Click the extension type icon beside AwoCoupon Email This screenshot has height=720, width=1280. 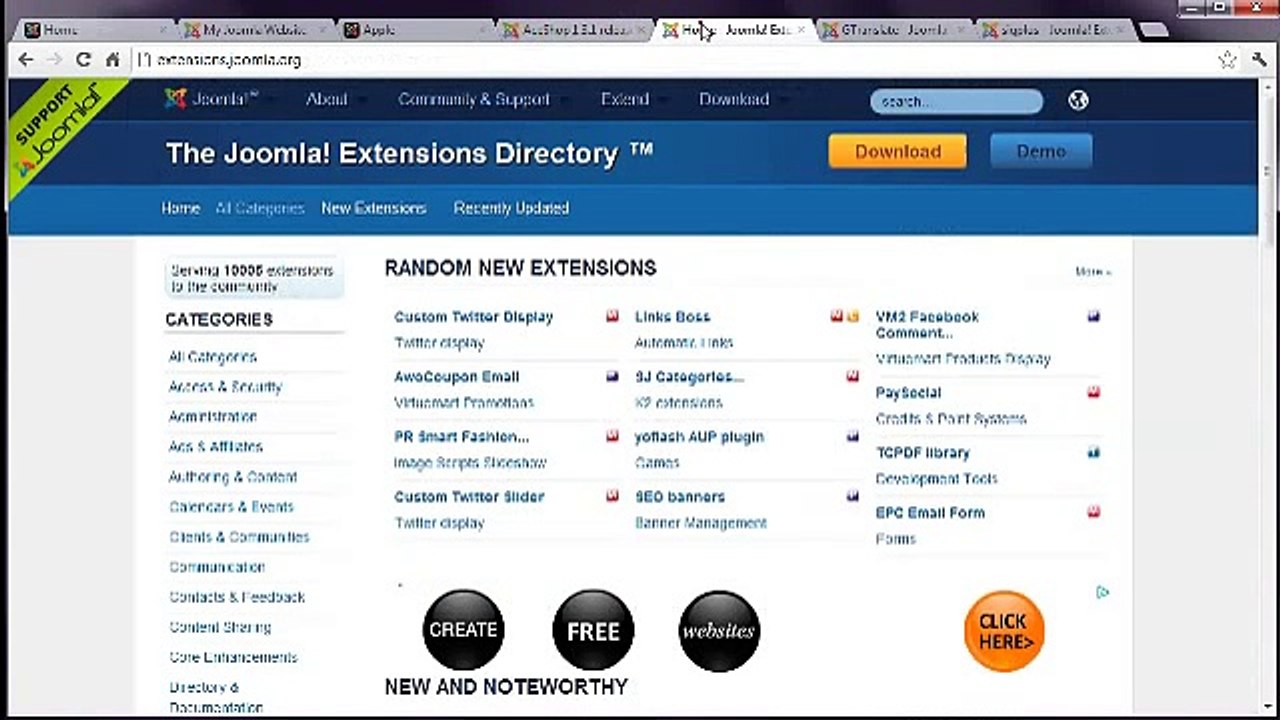[x=612, y=376]
